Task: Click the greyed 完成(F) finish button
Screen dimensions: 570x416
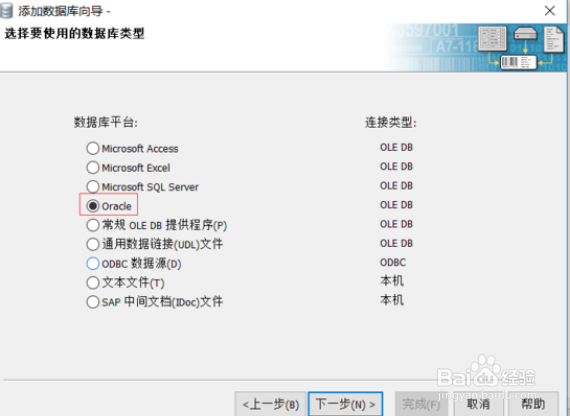Action: pos(421,404)
